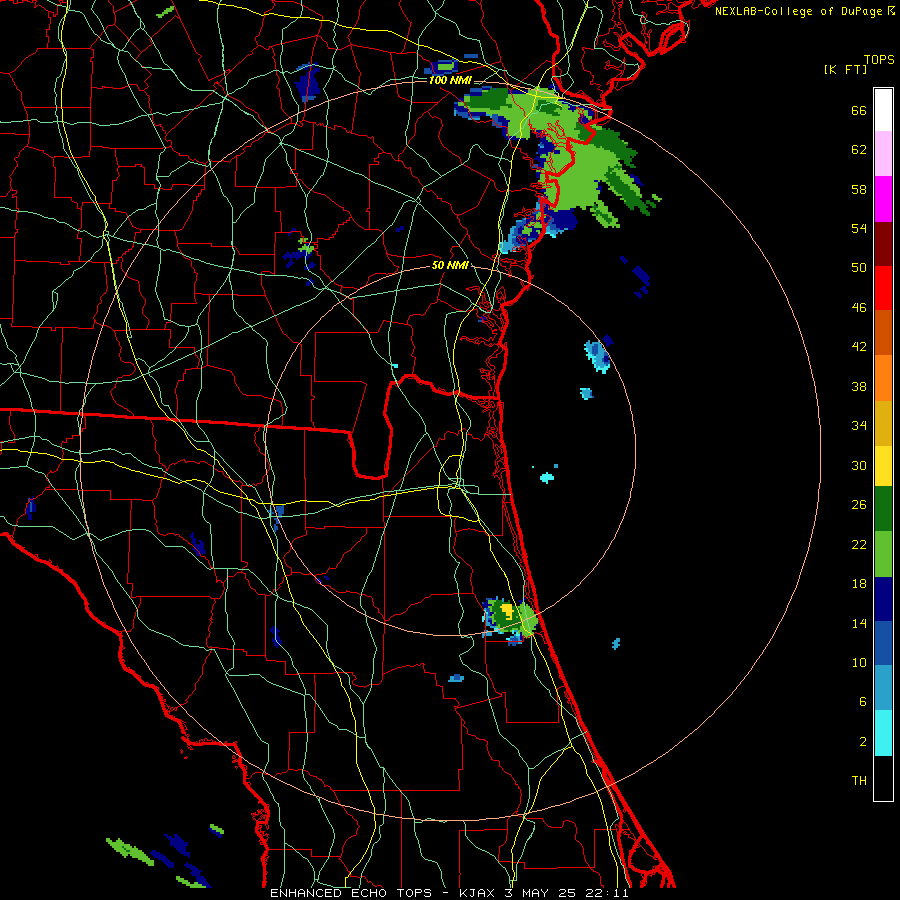900x900 pixels.
Task: Click the TOPS legend title
Action: [879, 60]
